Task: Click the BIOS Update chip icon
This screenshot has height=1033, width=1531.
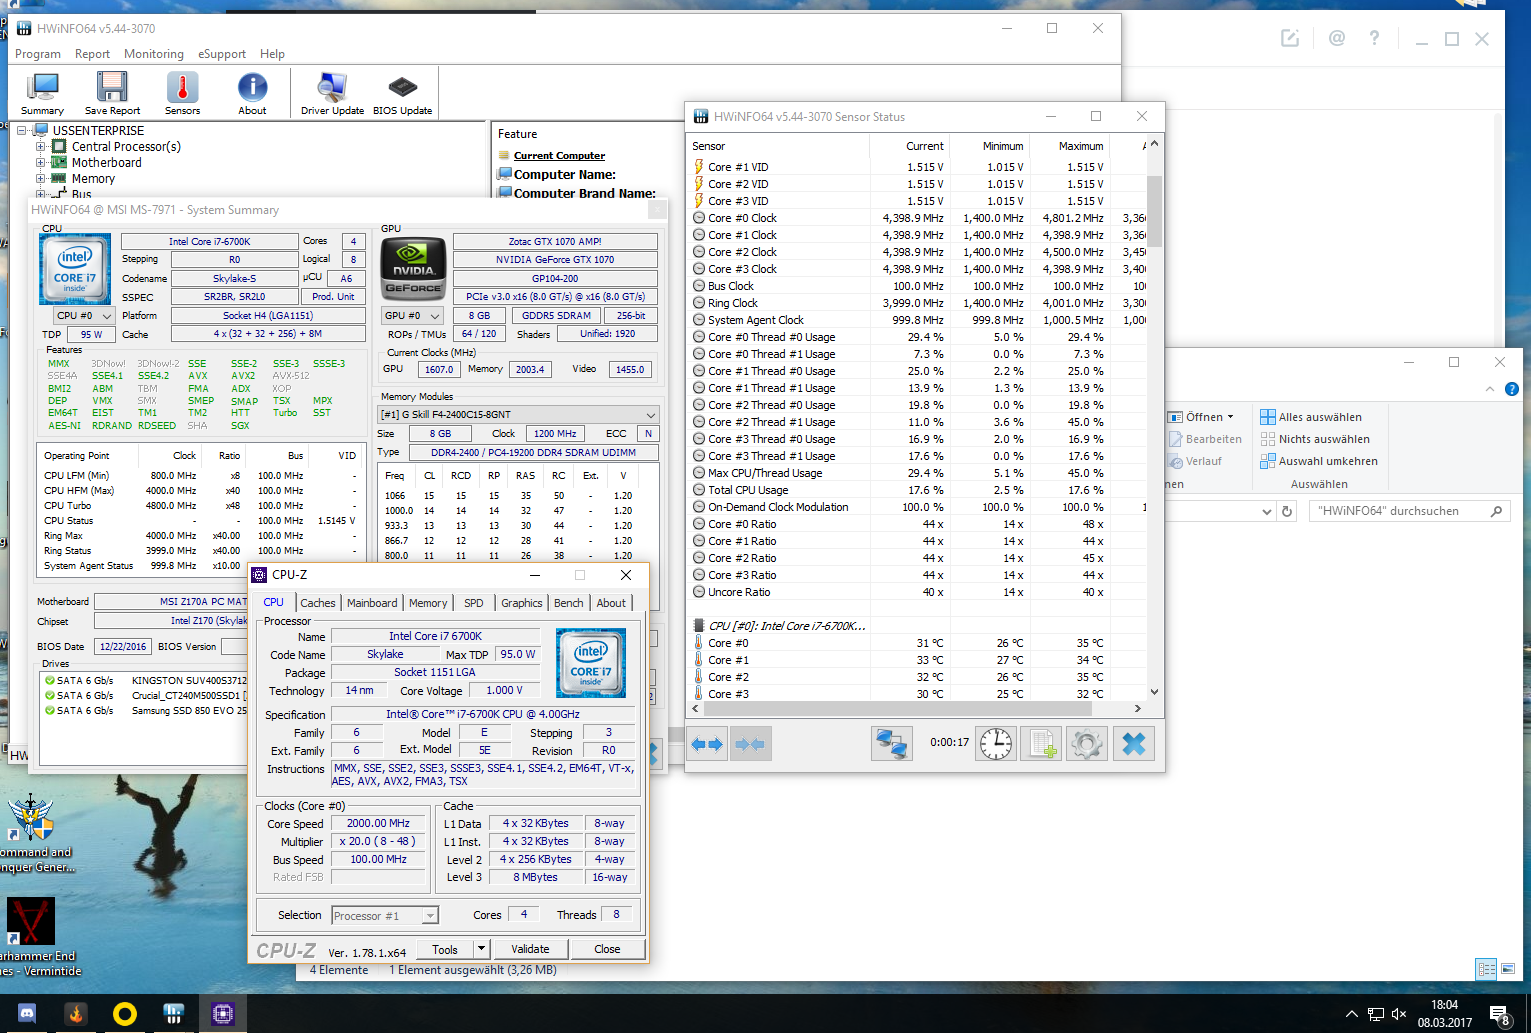Action: (402, 94)
